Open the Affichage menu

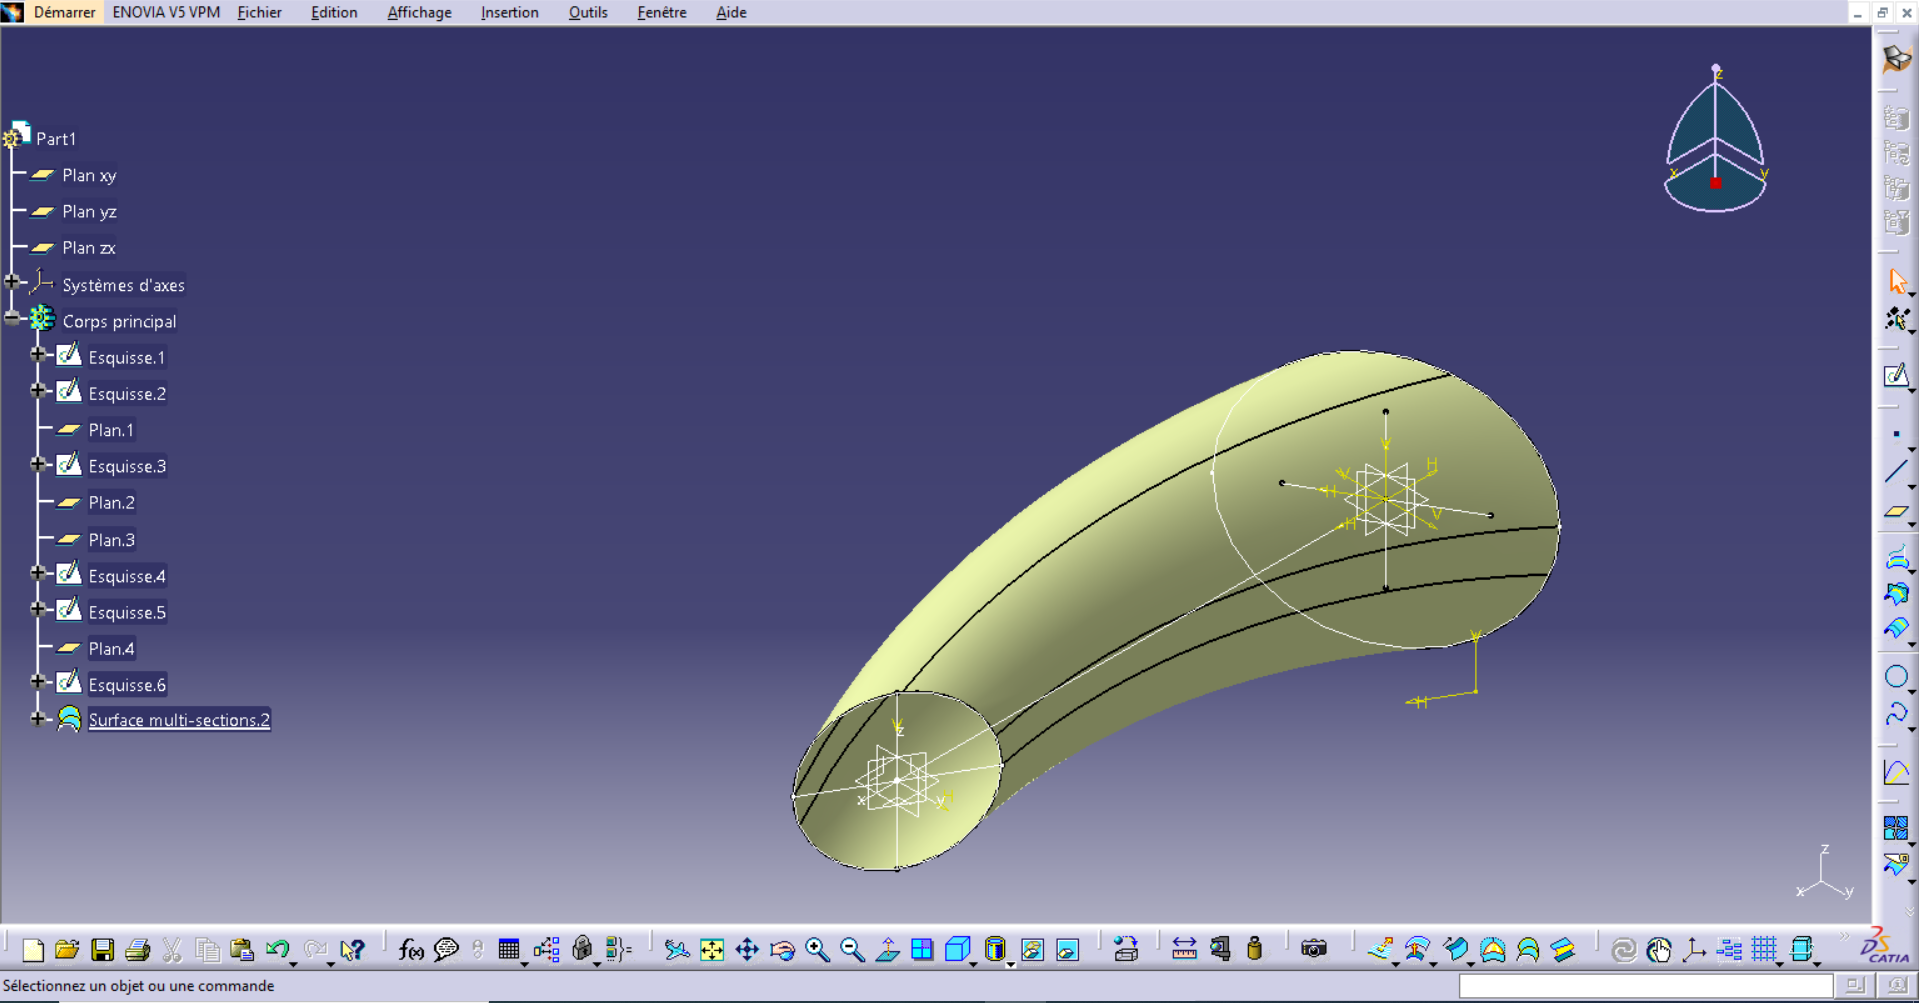(x=419, y=12)
